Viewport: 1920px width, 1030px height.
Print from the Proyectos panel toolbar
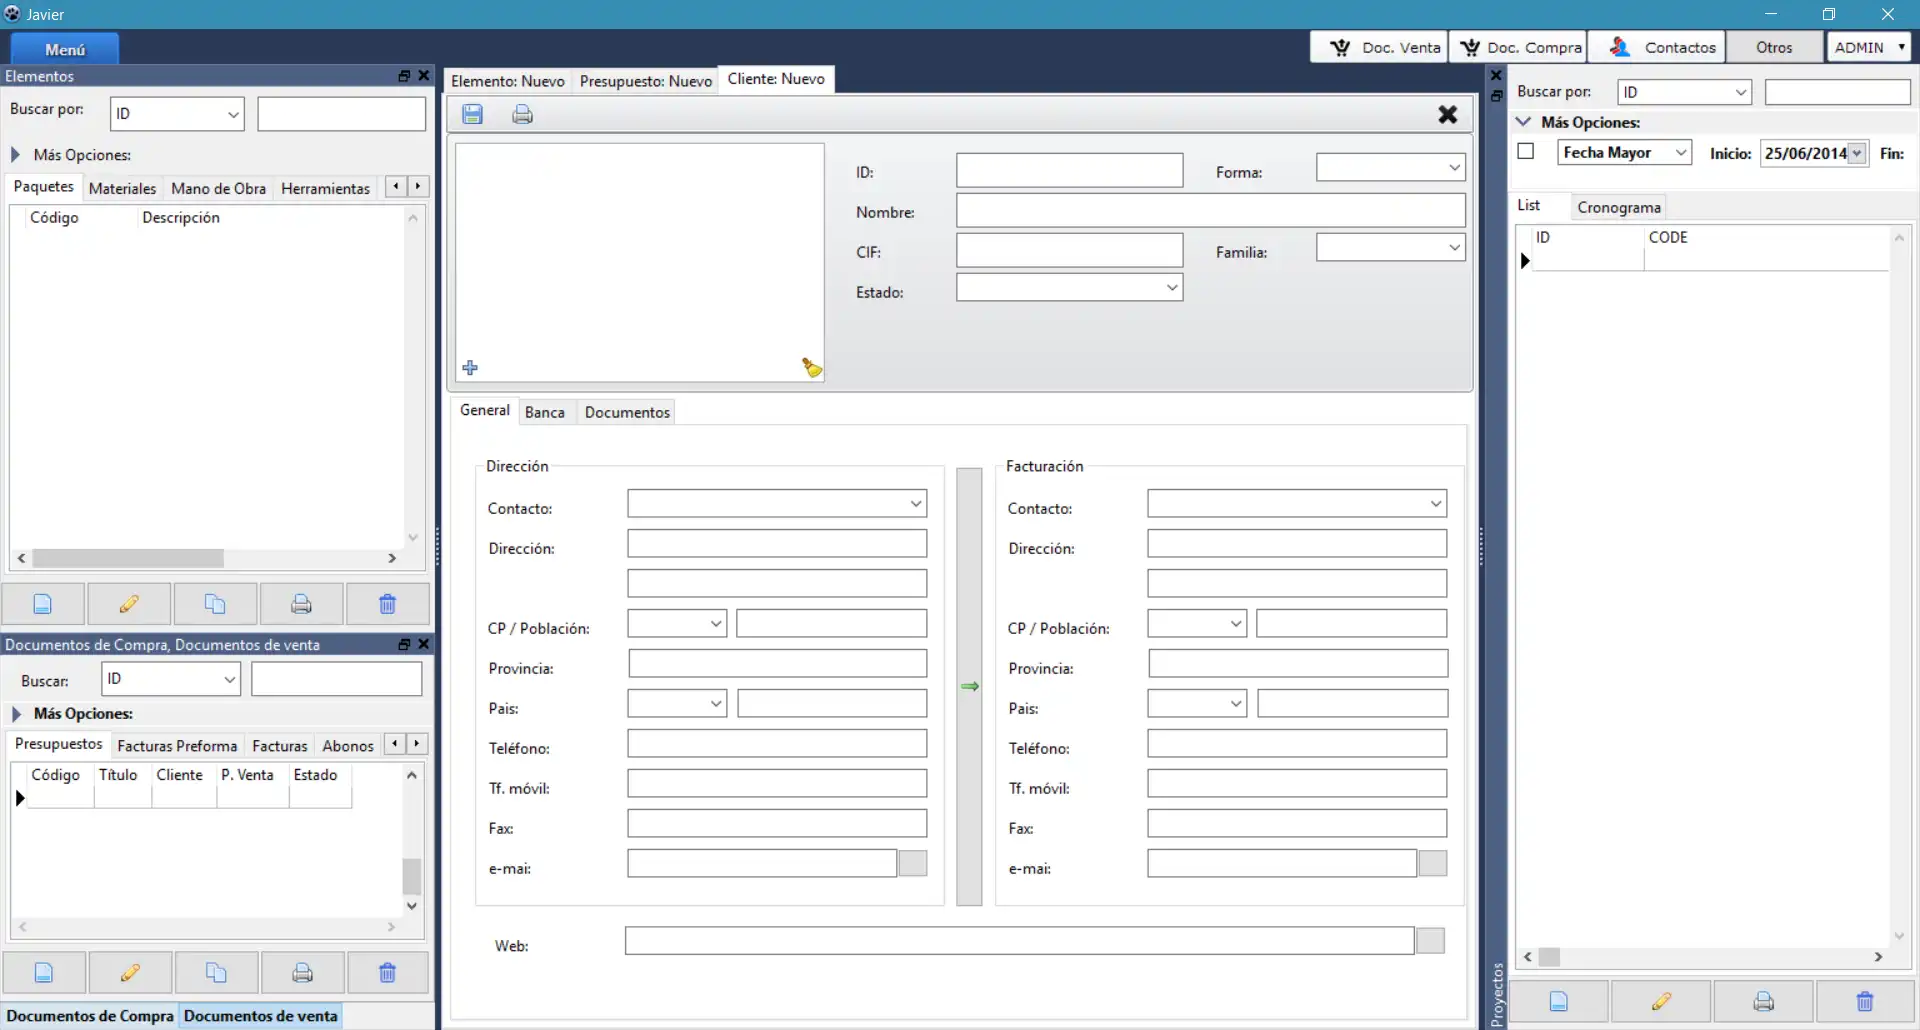[x=1763, y=1001]
